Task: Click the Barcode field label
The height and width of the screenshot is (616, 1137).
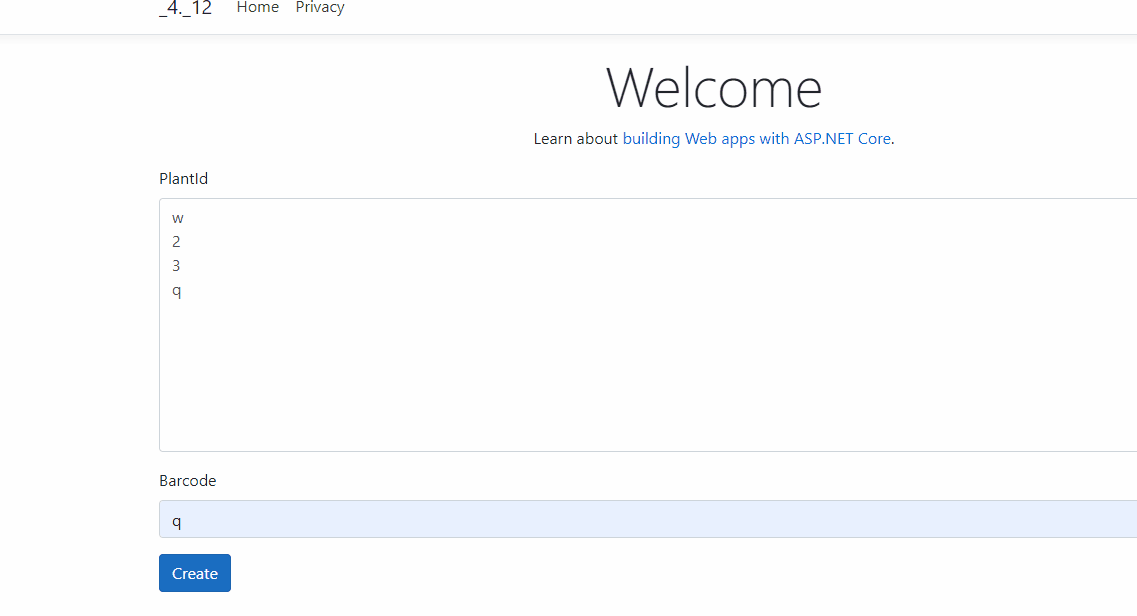Action: click(187, 480)
